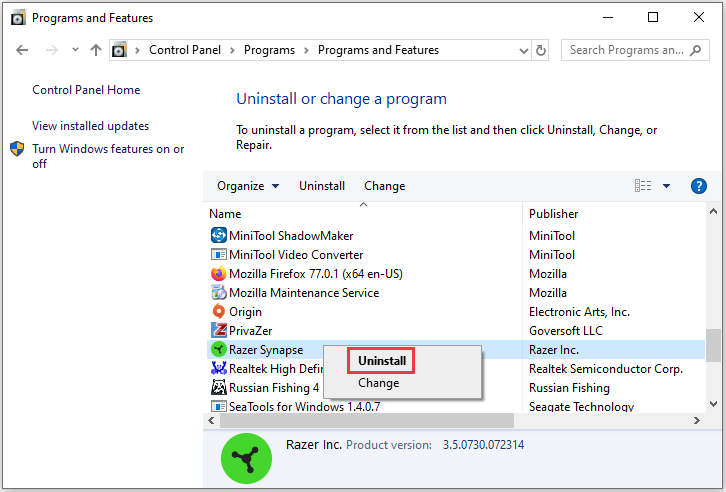
Task: Open the recent locations dropdown chevron
Action: pyautogui.click(x=75, y=50)
